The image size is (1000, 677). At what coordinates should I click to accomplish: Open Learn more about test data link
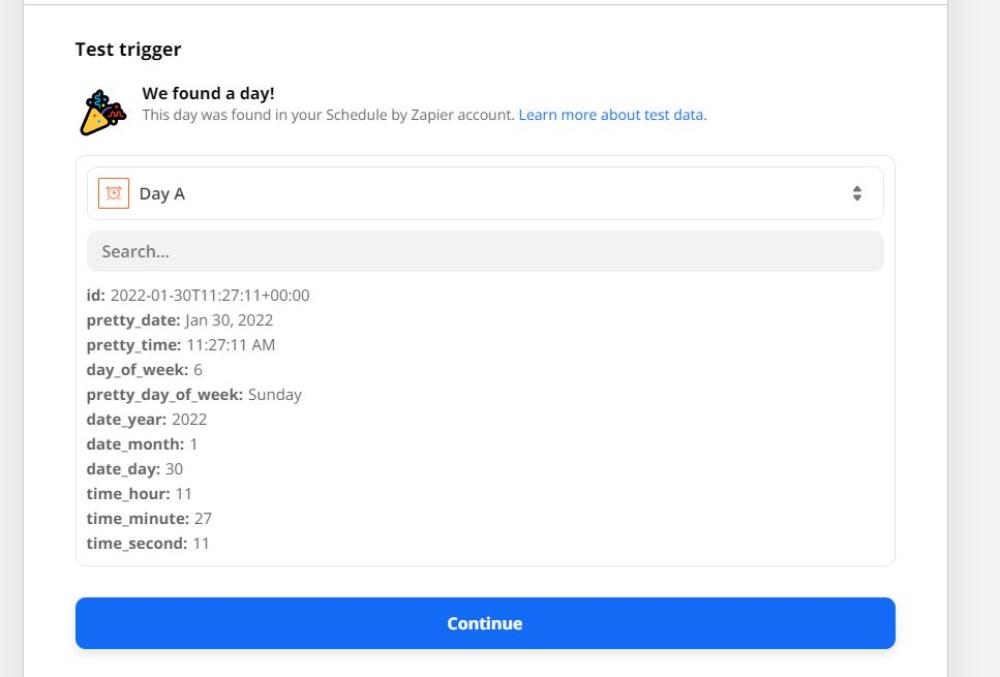point(612,115)
